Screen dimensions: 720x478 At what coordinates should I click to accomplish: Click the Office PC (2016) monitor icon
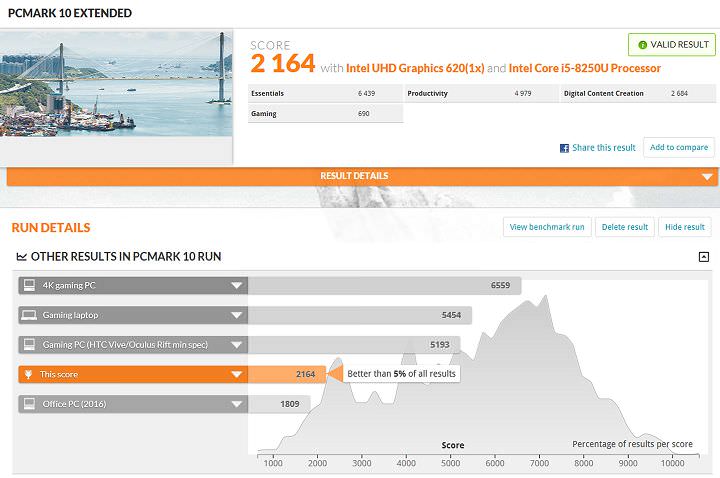point(28,405)
